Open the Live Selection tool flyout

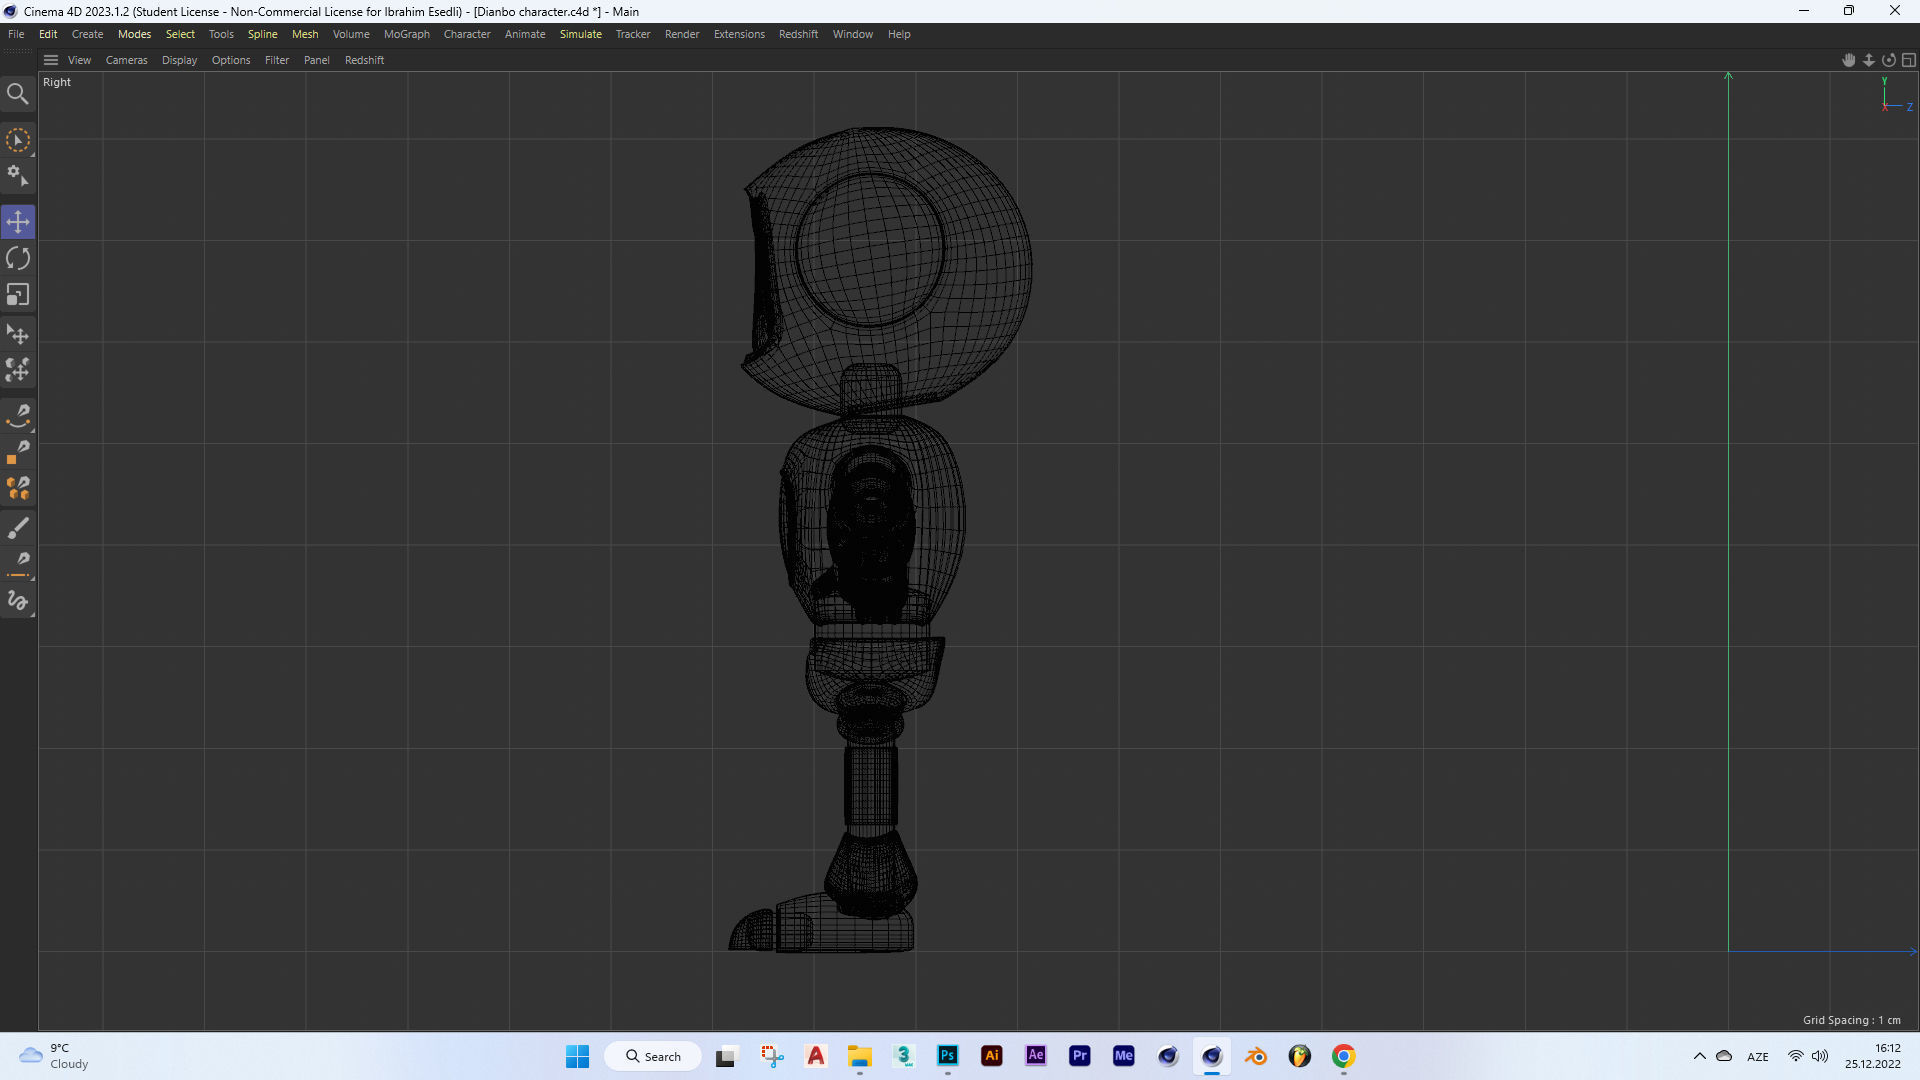[x=31, y=153]
